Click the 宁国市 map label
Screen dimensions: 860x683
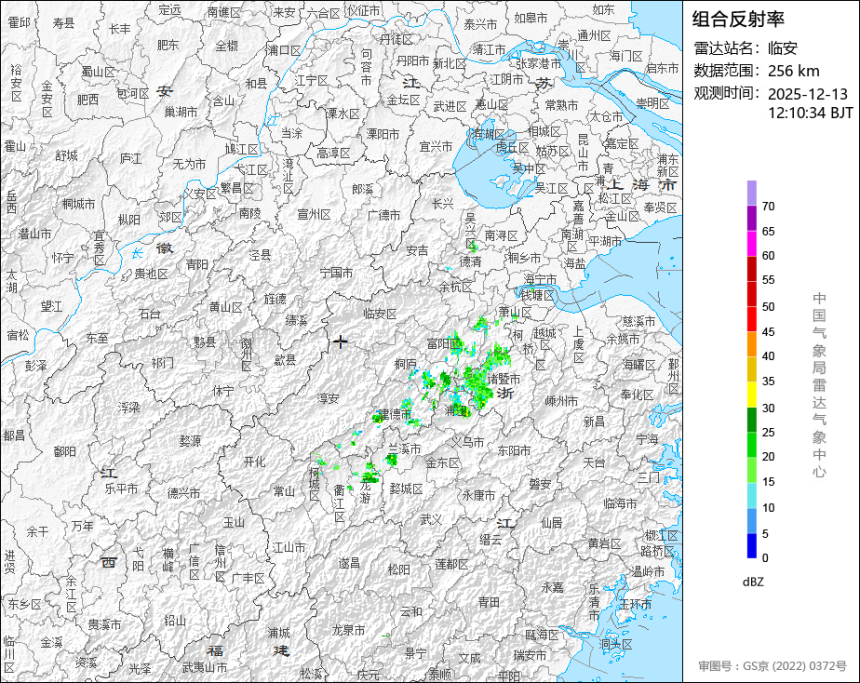[x=336, y=272]
